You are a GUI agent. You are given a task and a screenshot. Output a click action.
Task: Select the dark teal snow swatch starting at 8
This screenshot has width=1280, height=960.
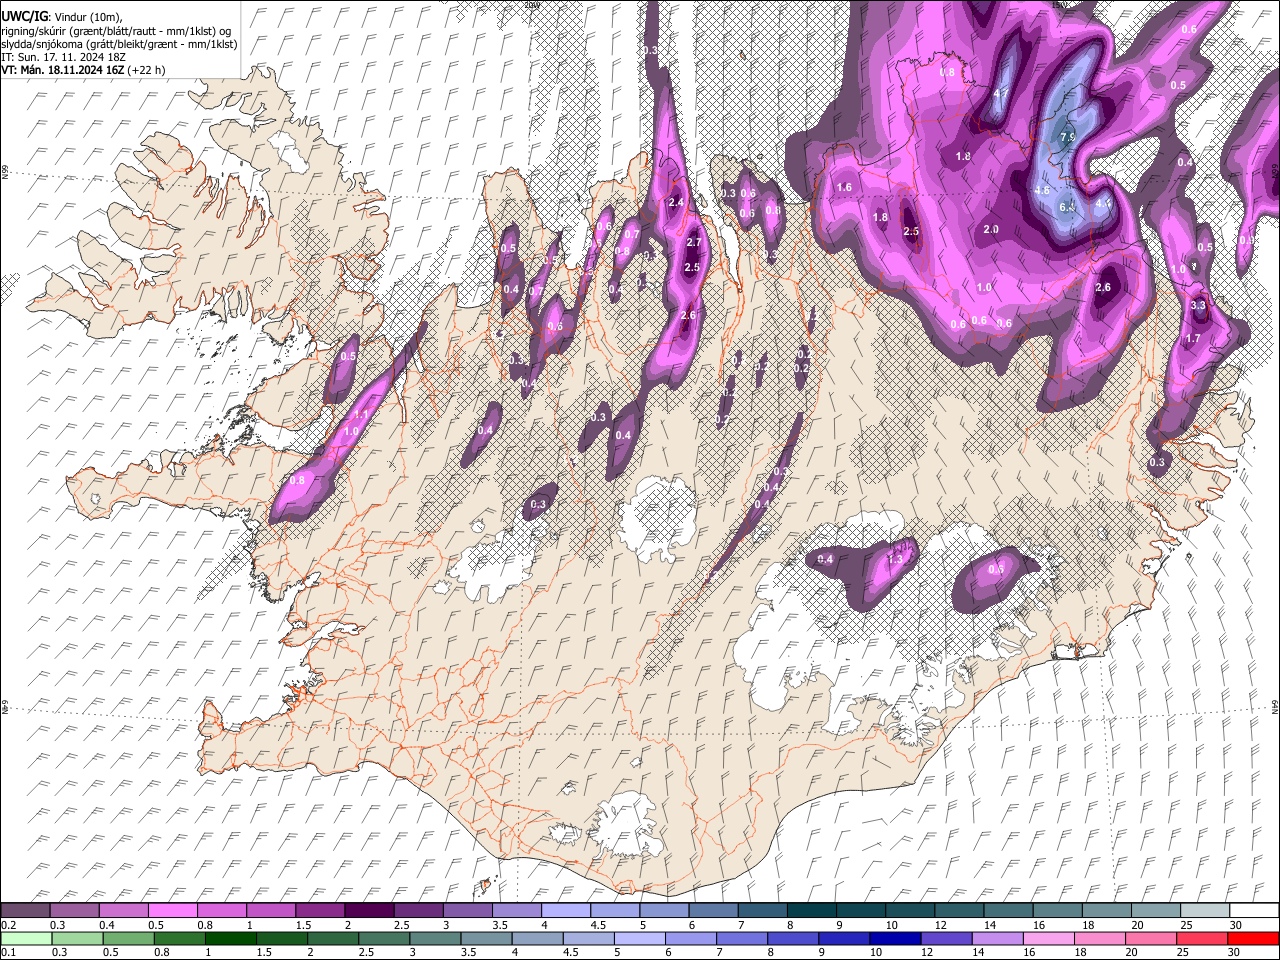click(x=811, y=911)
